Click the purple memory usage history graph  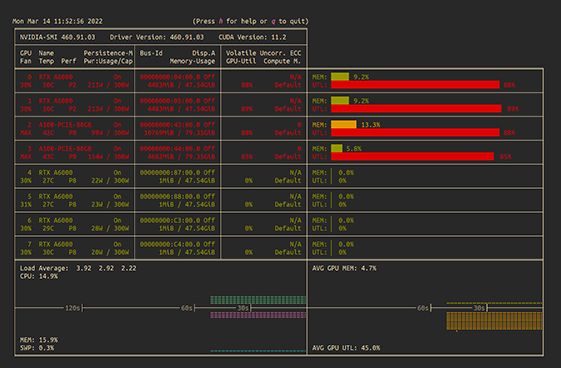[258, 315]
